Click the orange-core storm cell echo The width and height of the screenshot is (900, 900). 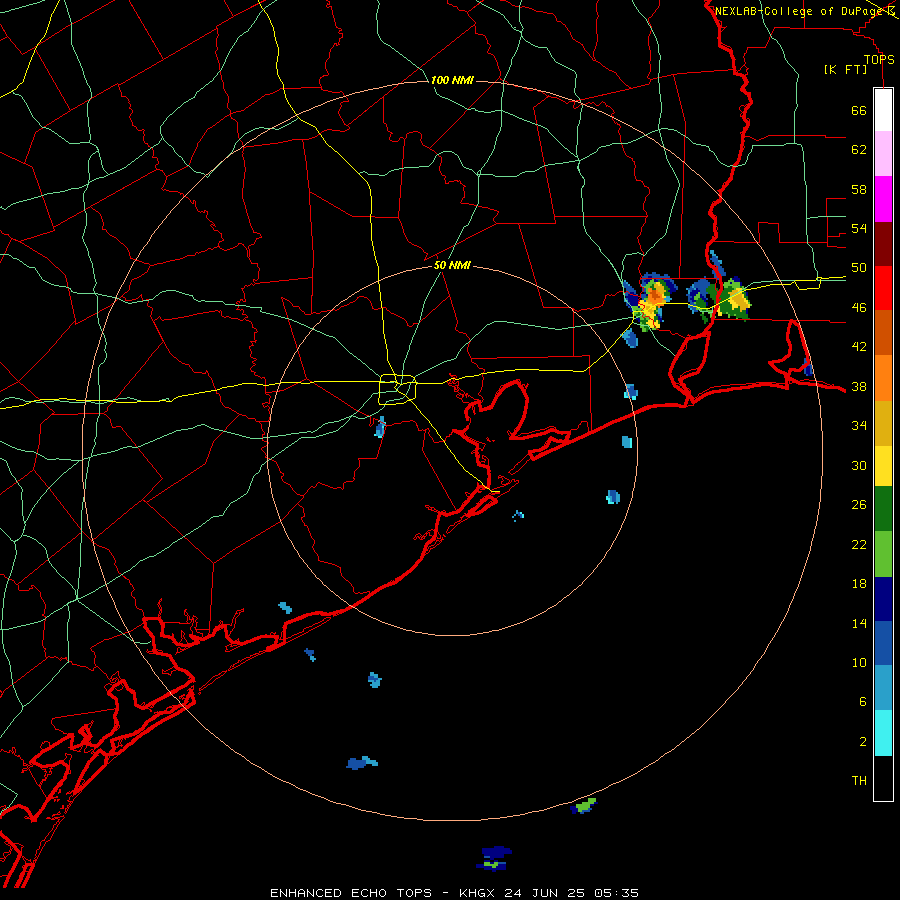pos(653,302)
